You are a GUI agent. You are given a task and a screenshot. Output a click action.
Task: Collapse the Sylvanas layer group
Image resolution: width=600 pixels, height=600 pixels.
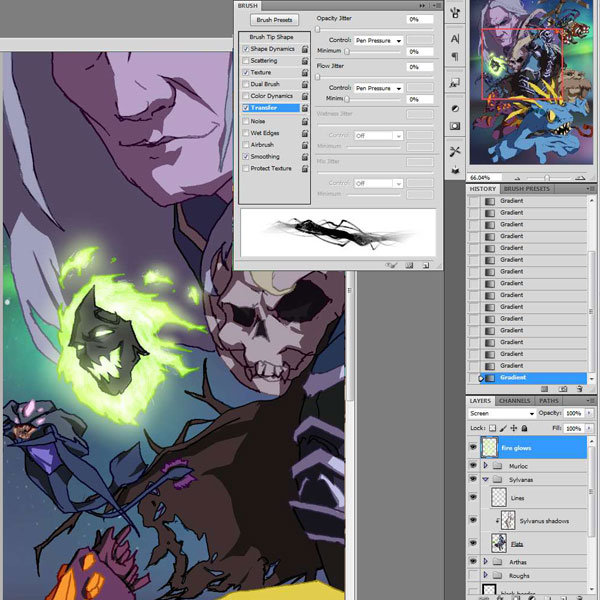pyautogui.click(x=486, y=479)
